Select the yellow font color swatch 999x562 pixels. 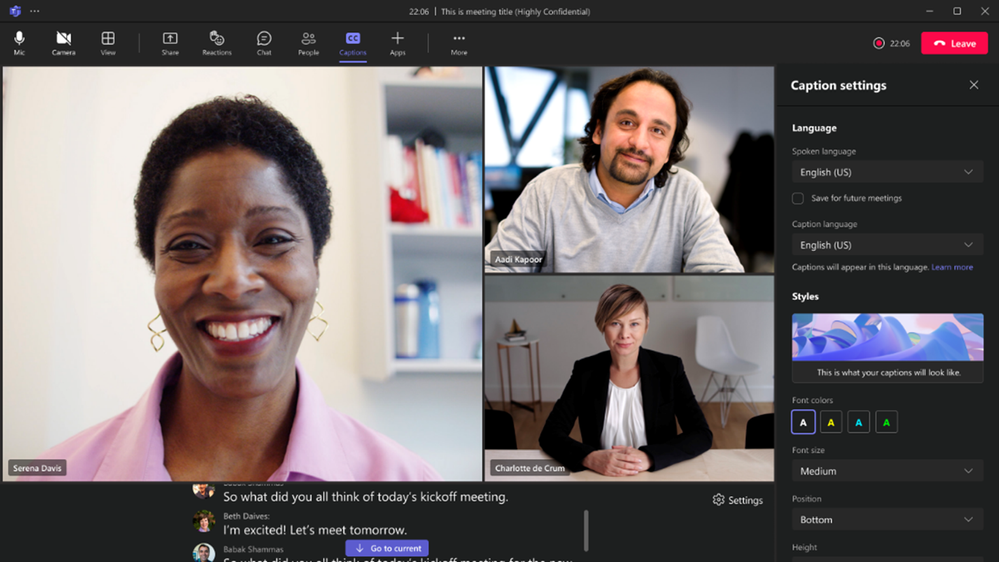pyautogui.click(x=831, y=423)
